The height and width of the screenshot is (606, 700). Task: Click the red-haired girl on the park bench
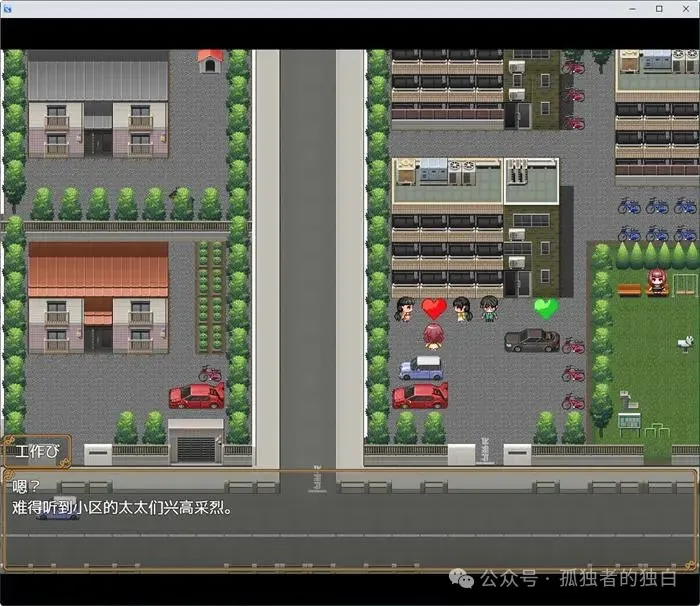(657, 281)
